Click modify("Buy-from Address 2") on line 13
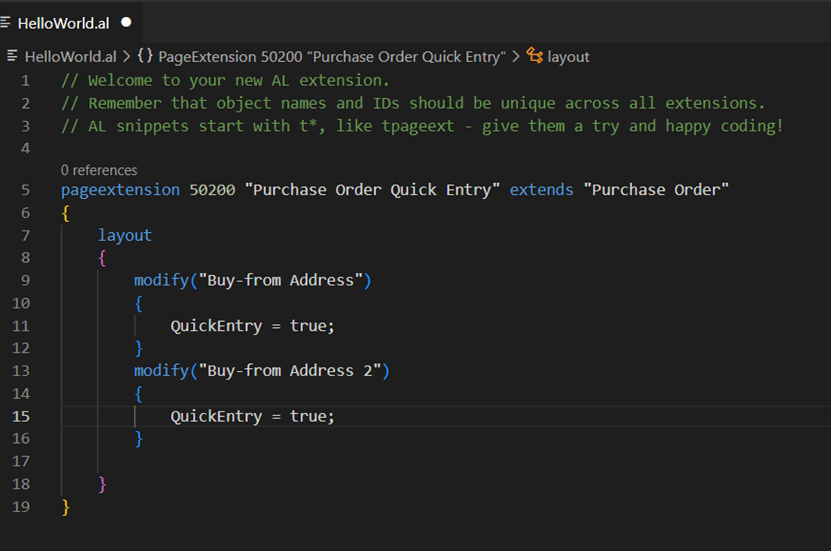831x551 pixels. click(262, 371)
